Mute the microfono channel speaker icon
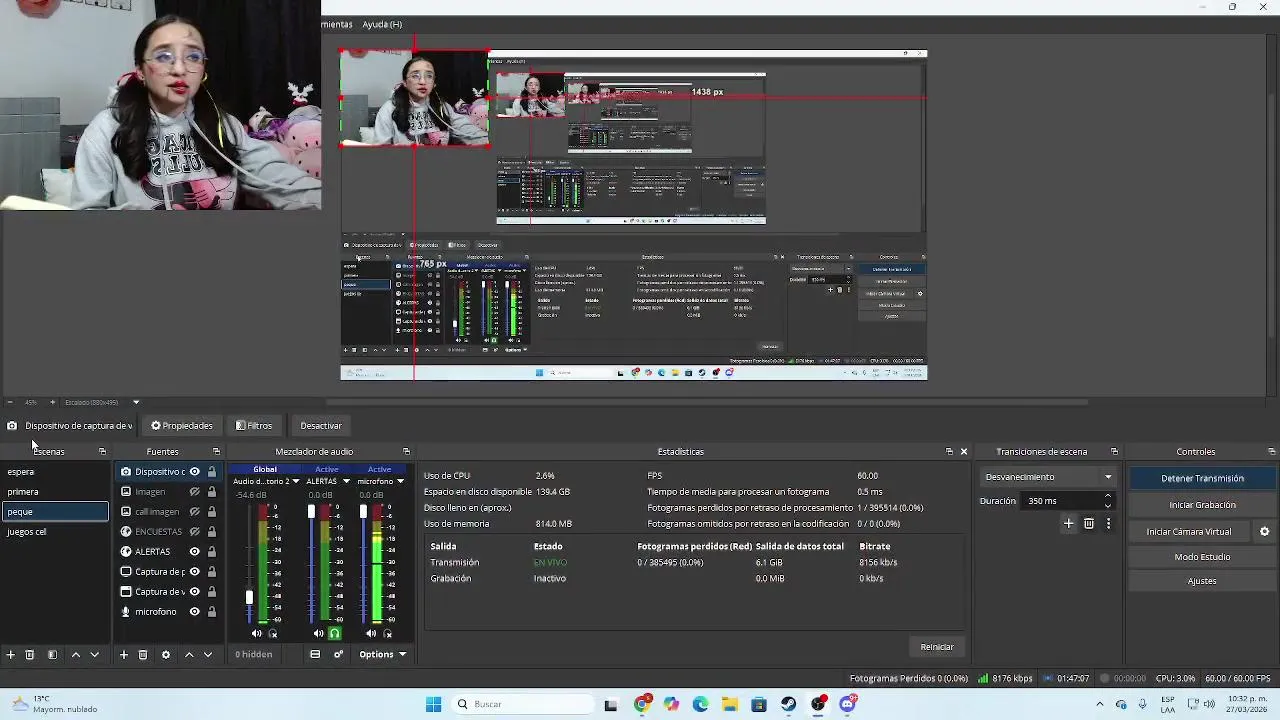The width and height of the screenshot is (1280, 720). (371, 633)
